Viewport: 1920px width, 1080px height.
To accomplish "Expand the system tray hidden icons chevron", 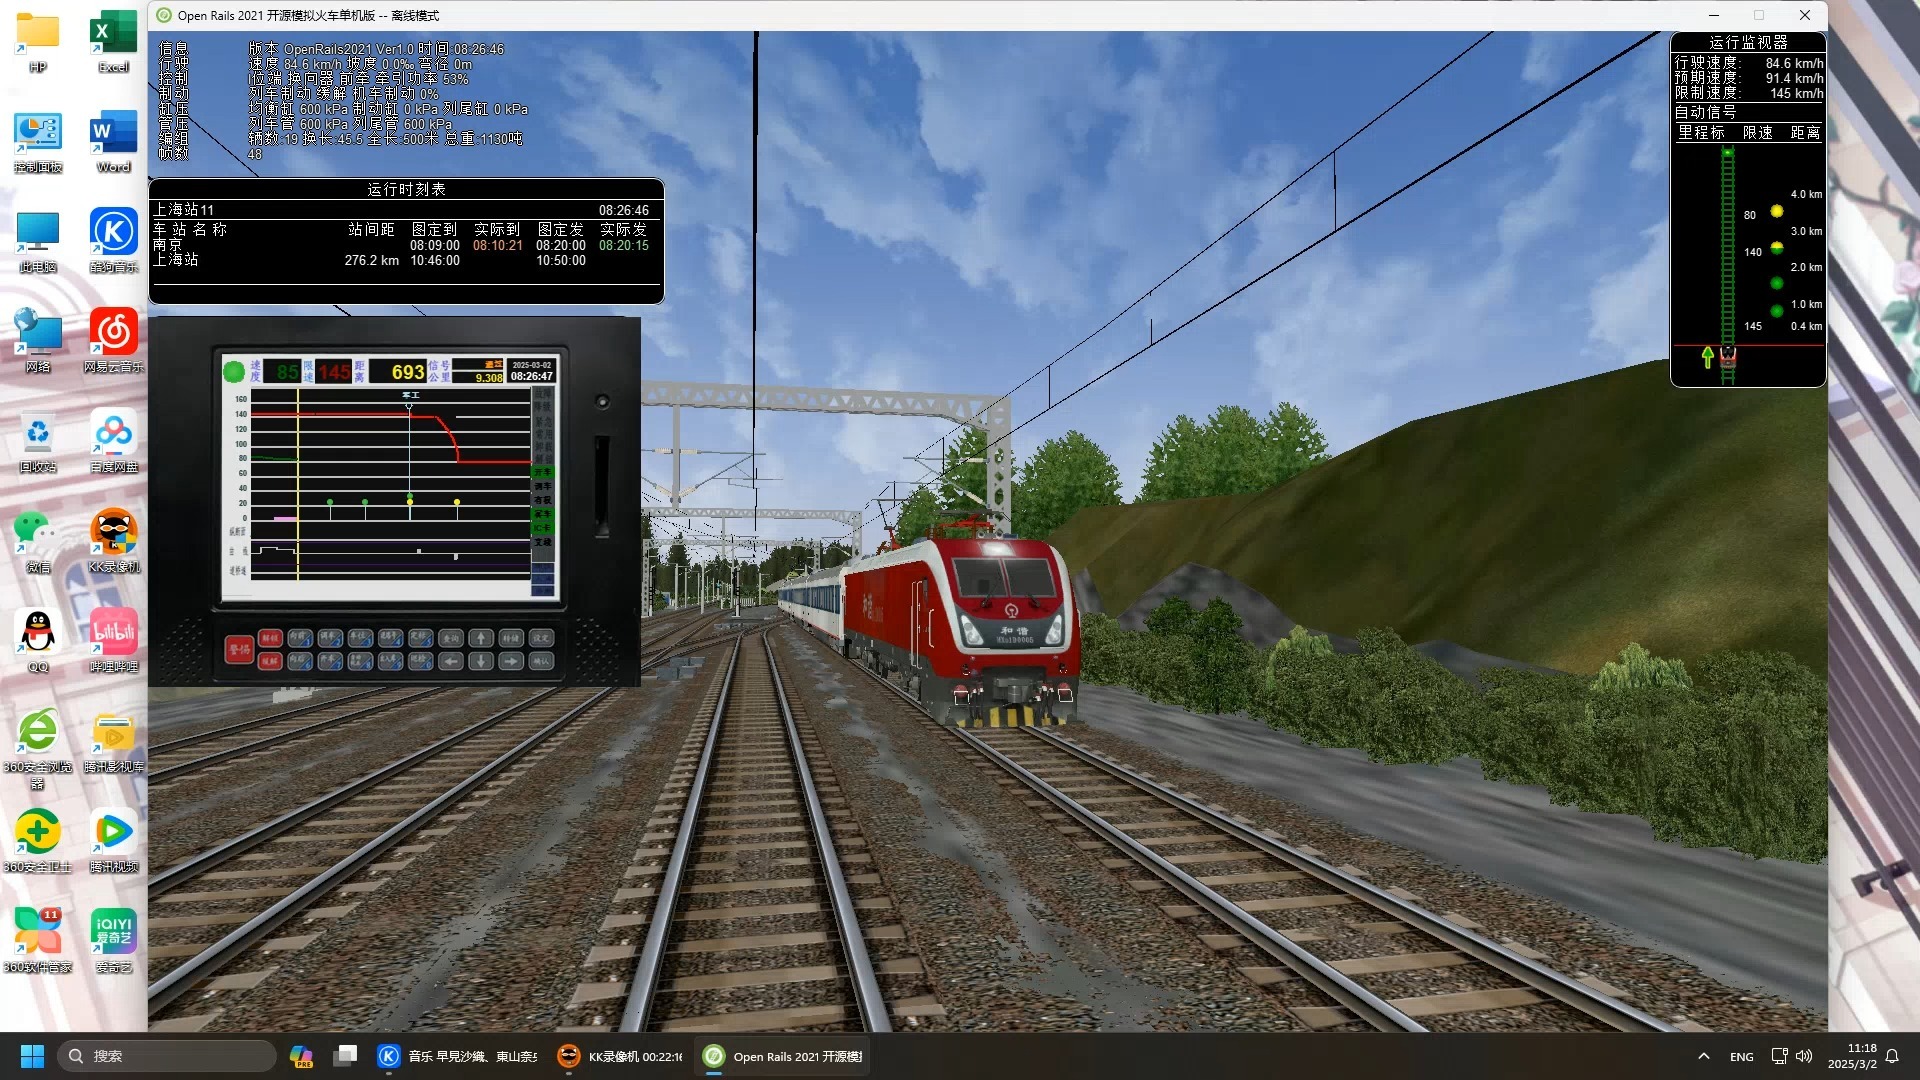I will coord(1703,1056).
